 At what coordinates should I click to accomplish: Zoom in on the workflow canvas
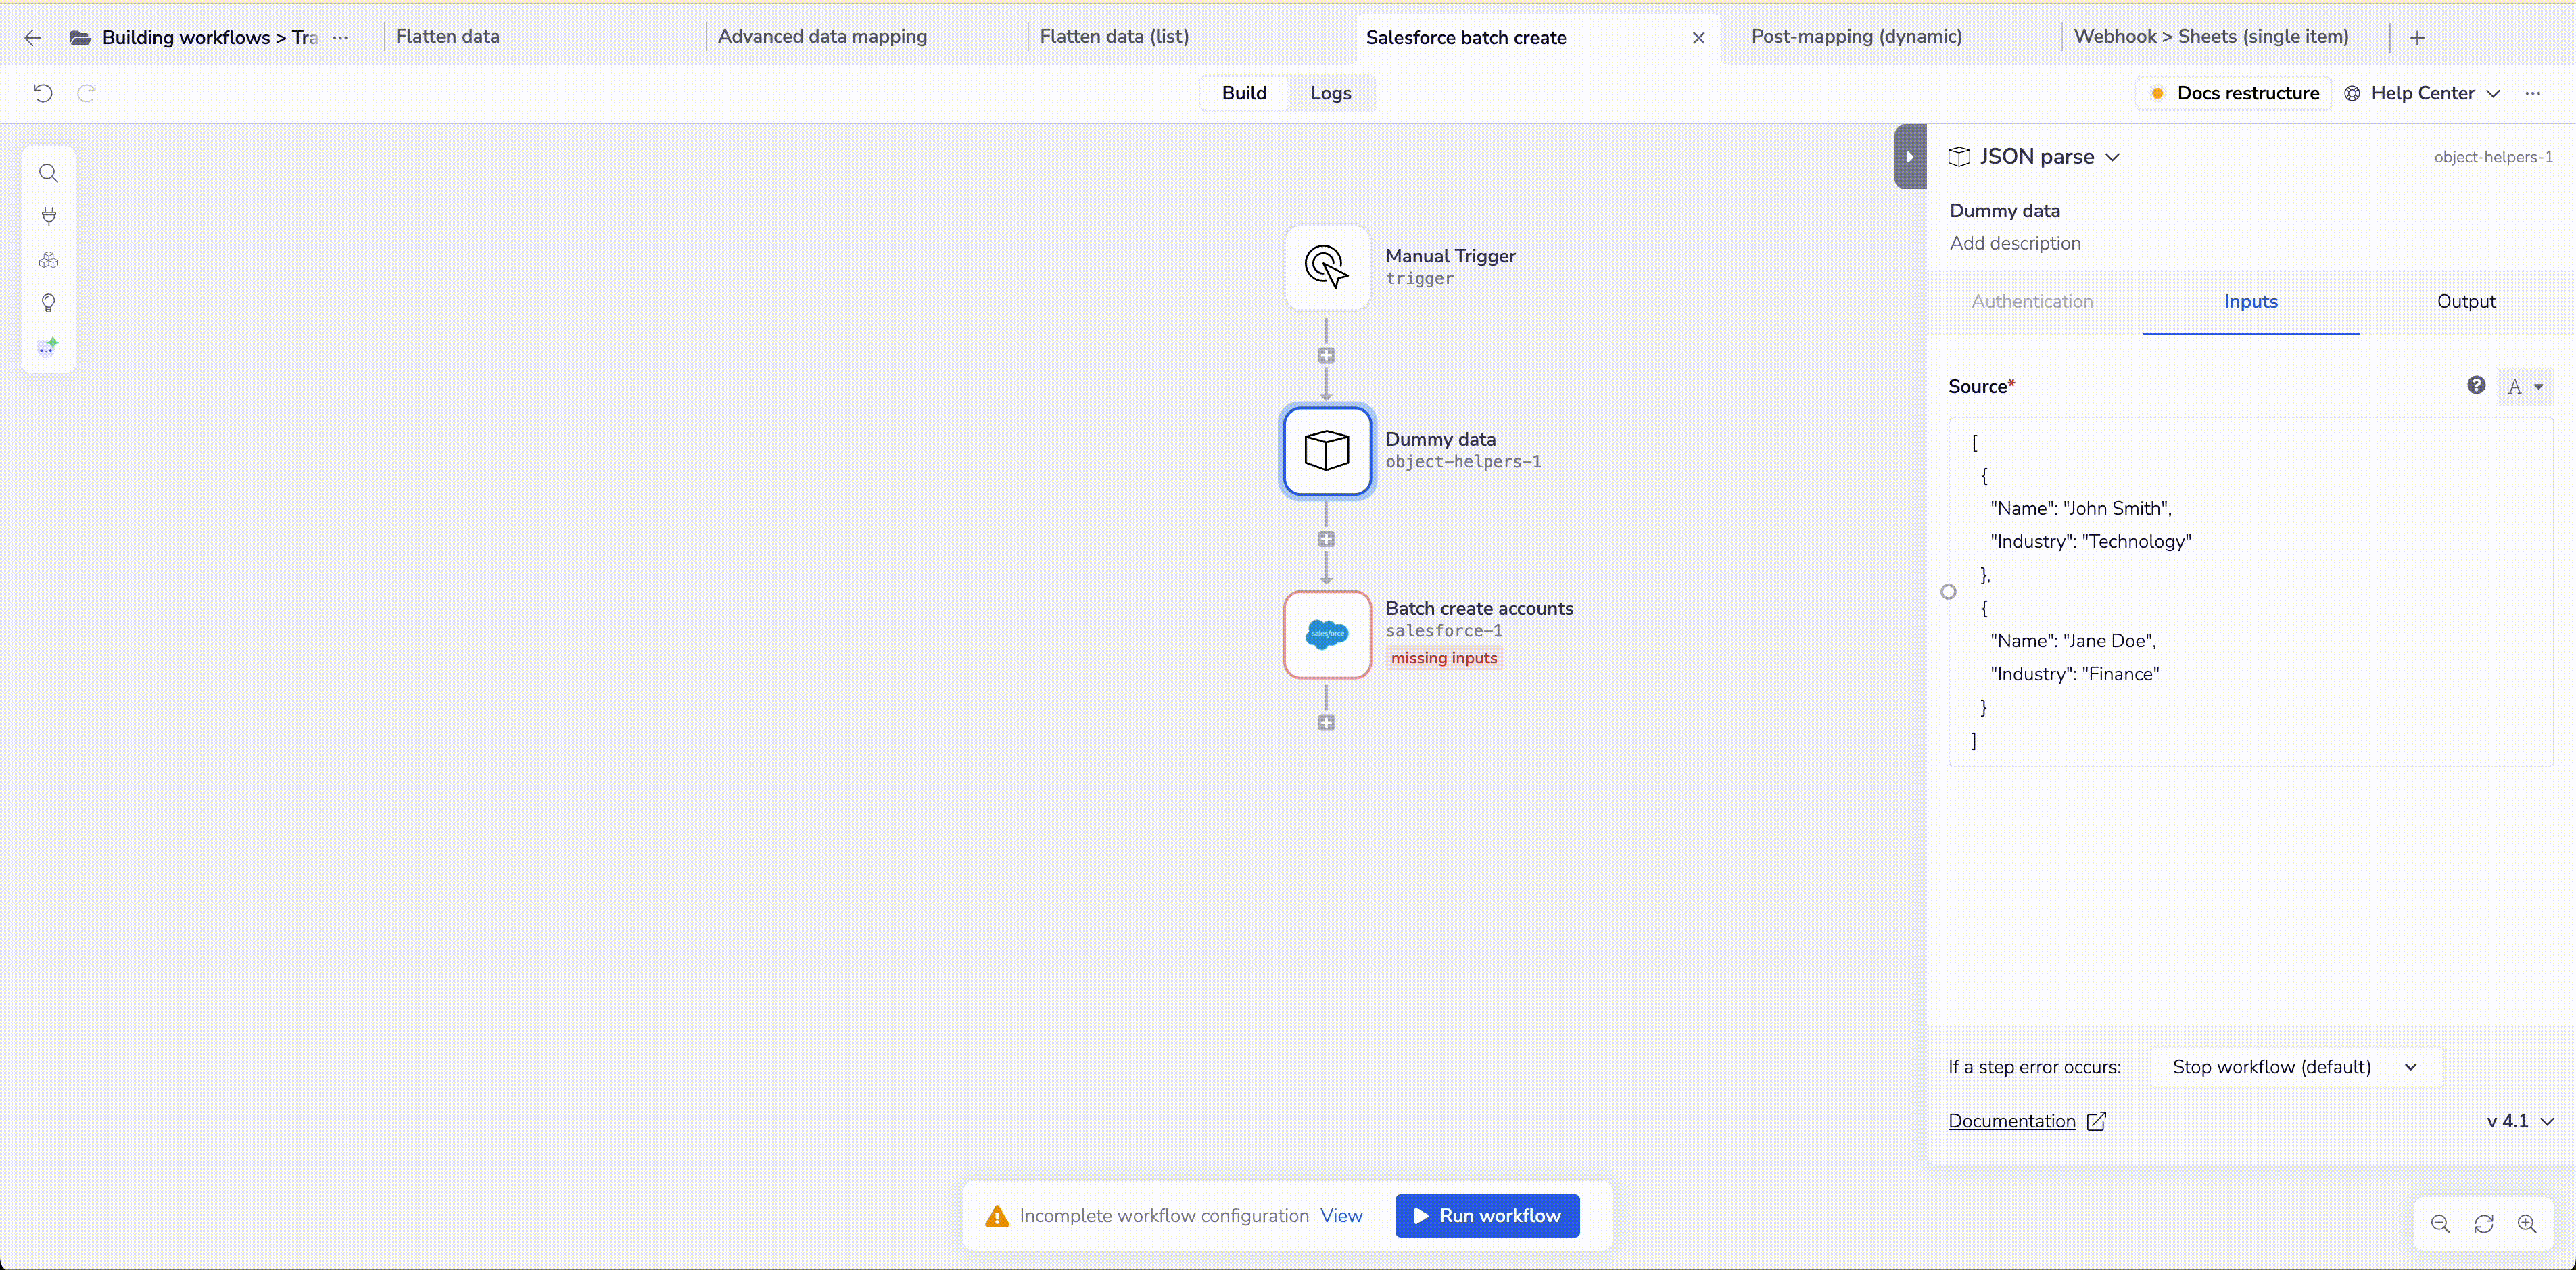point(2528,1224)
